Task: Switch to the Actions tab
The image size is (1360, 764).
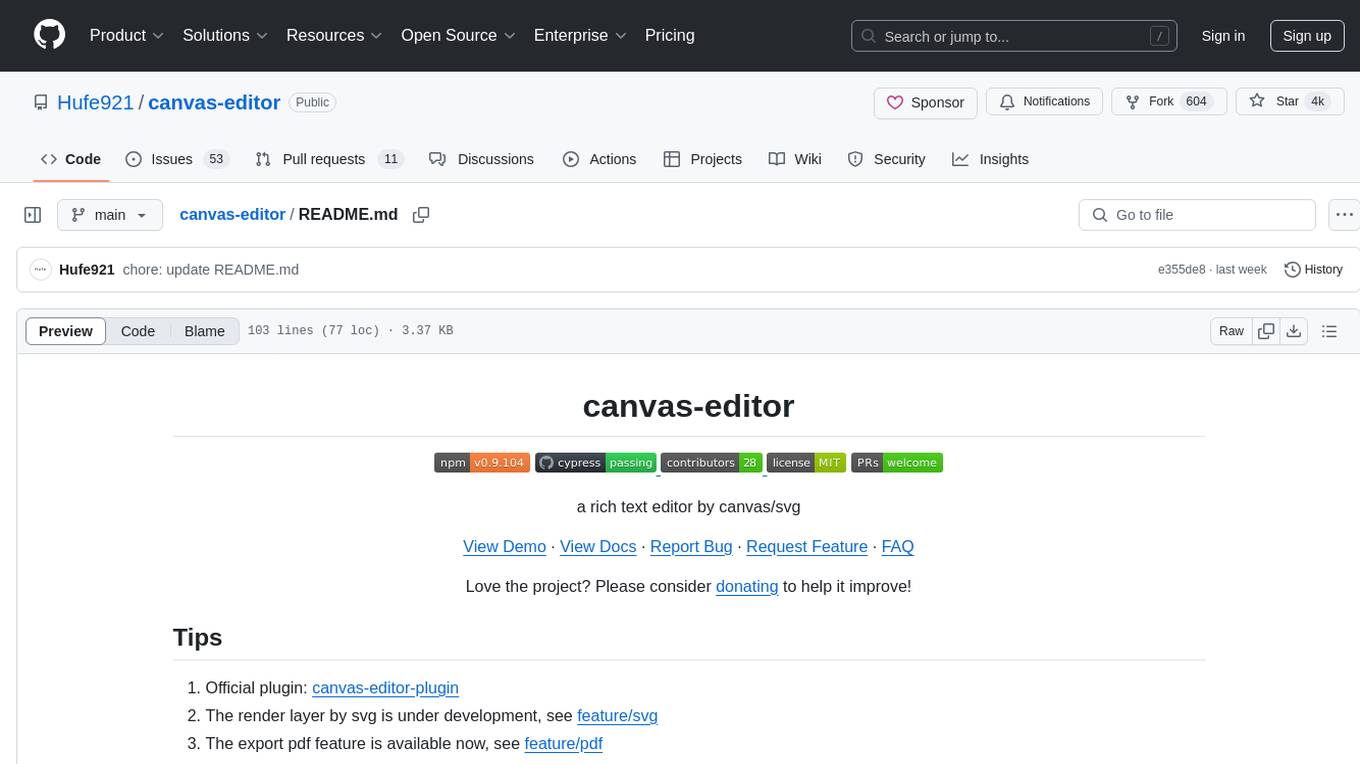Action: 599,159
